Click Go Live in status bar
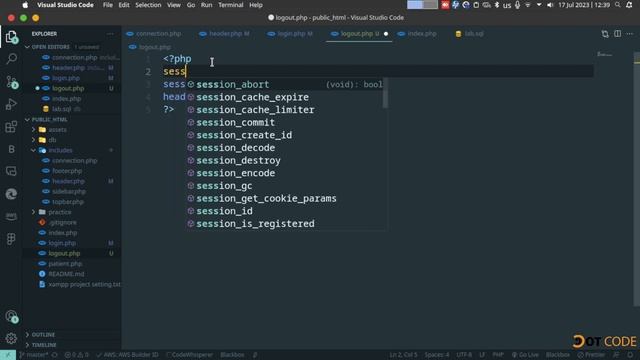The width and height of the screenshot is (640, 360). click(x=525, y=355)
